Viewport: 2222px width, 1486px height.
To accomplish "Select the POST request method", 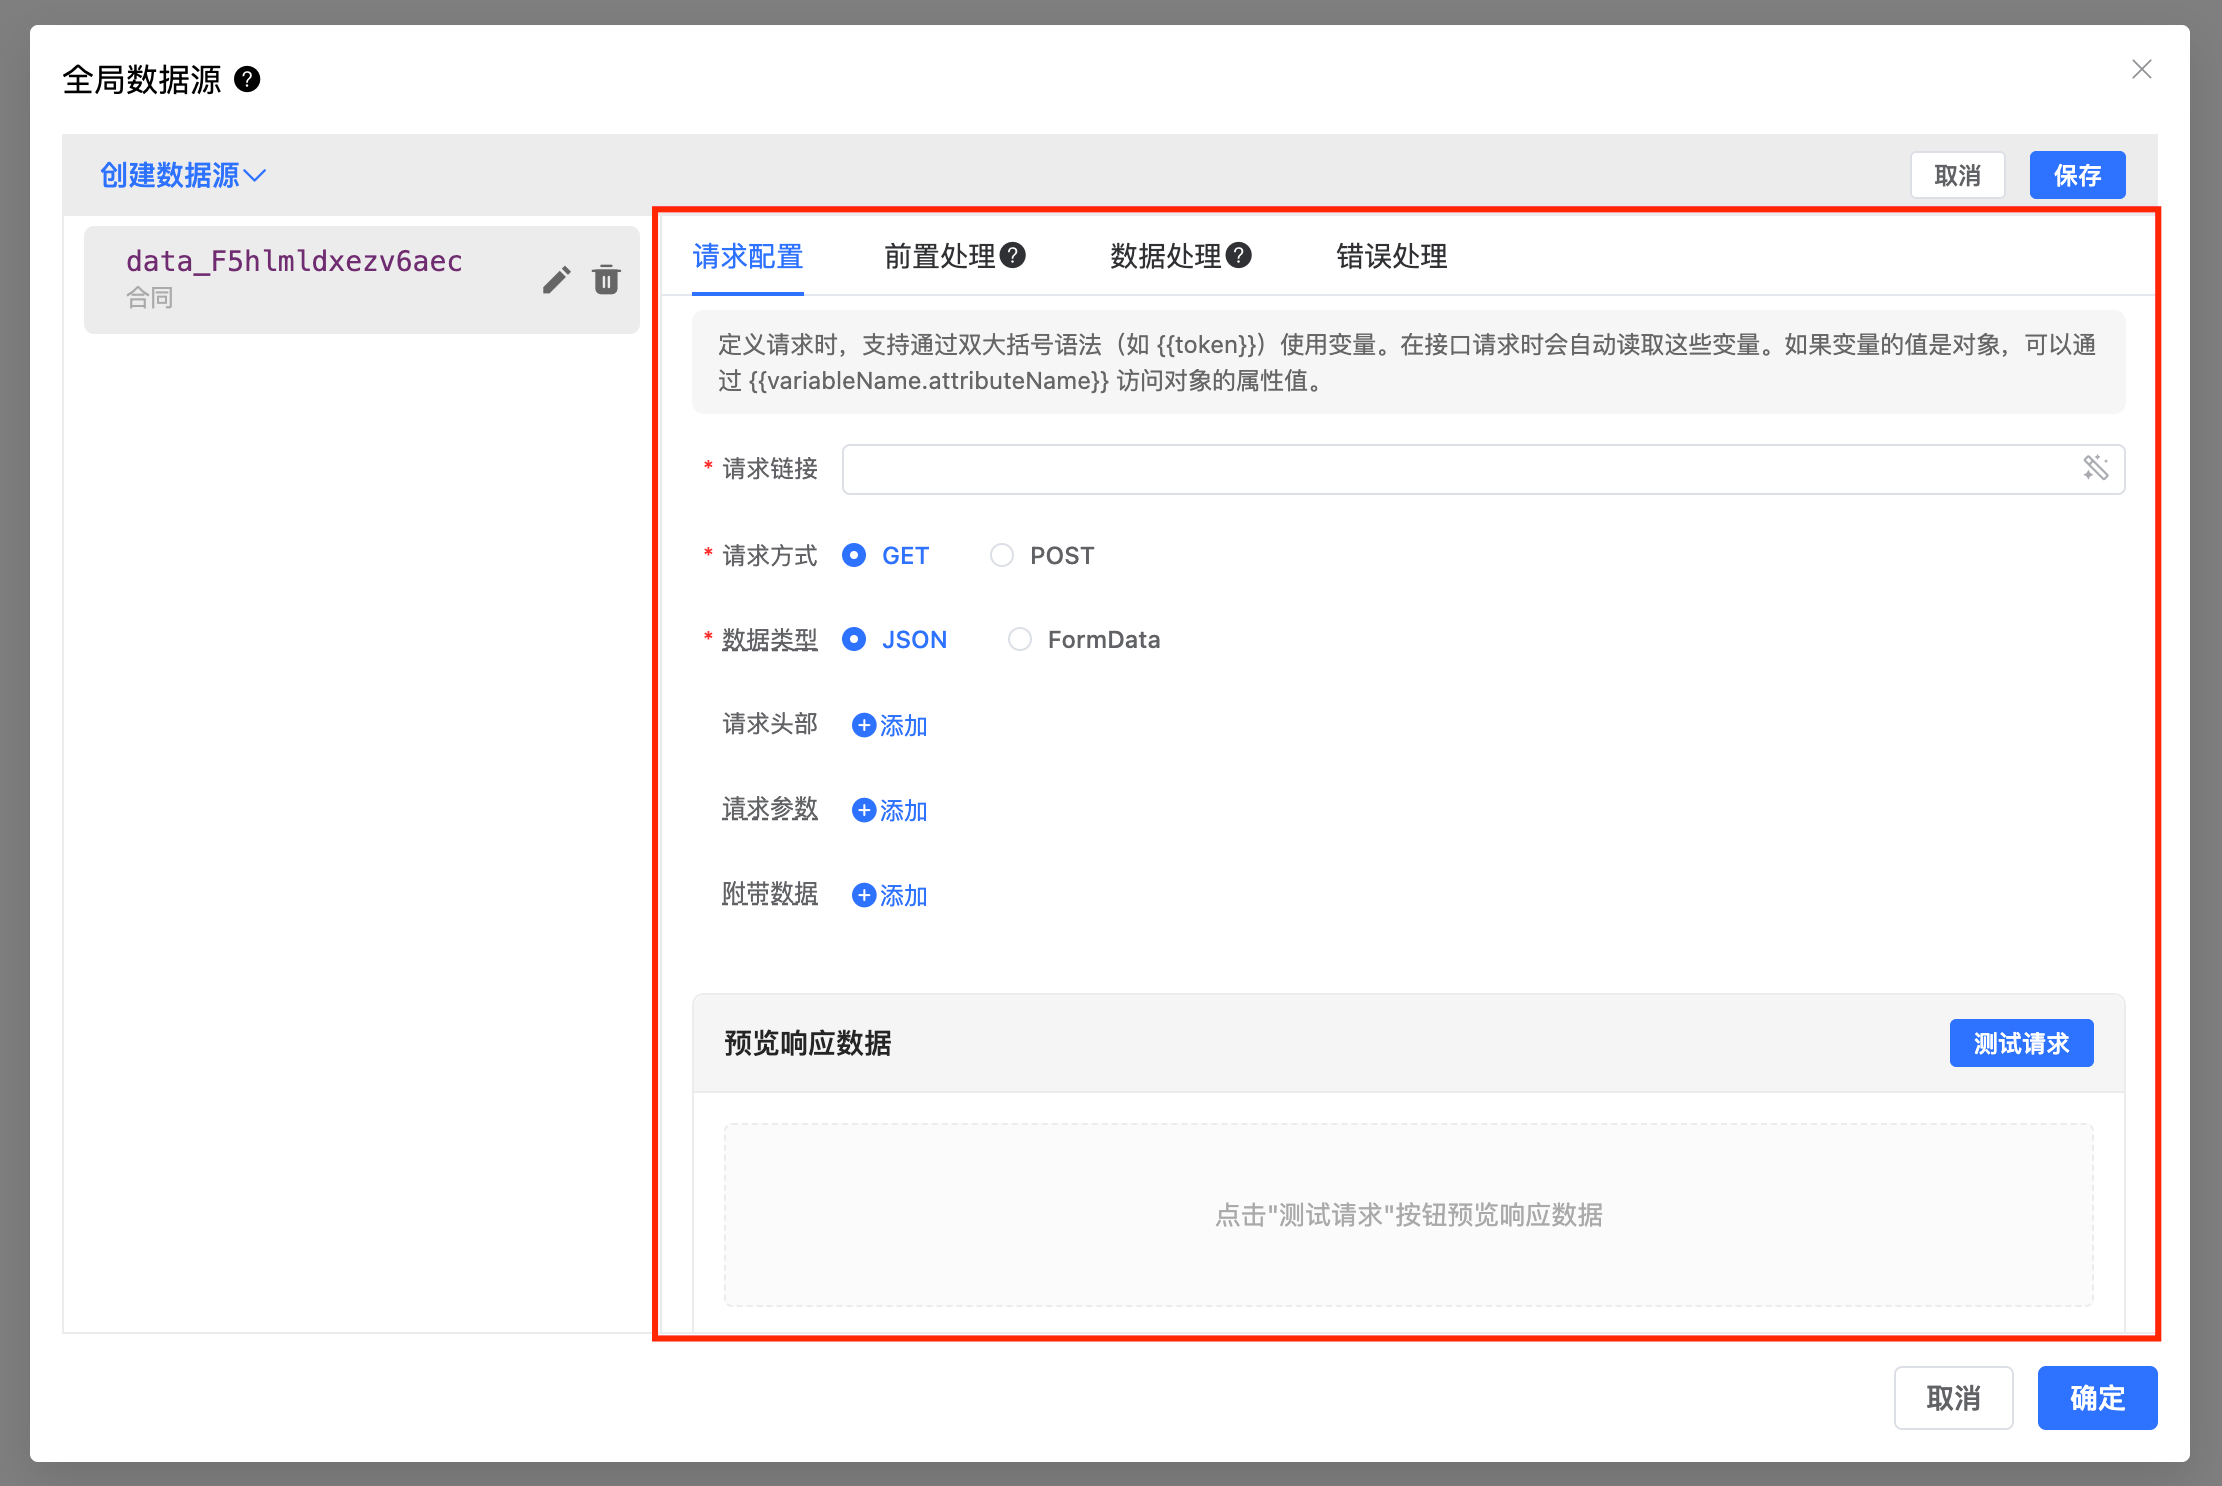I will pyautogui.click(x=1002, y=555).
